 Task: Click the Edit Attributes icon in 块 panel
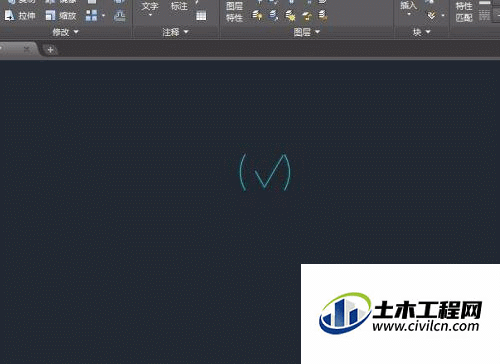(x=432, y=15)
